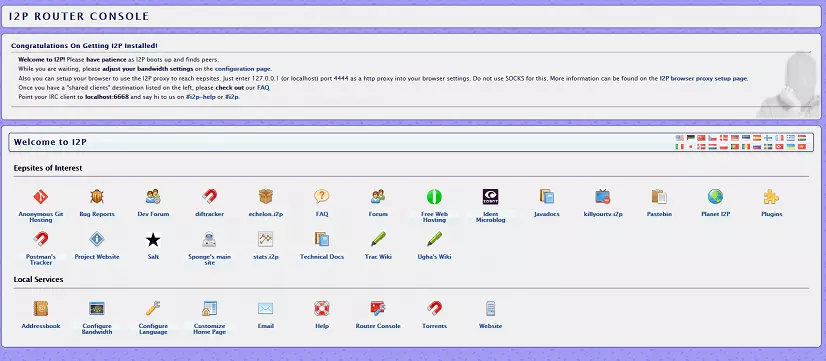Open the Email envelope icon
Screen dimensions: 826x361
point(266,308)
